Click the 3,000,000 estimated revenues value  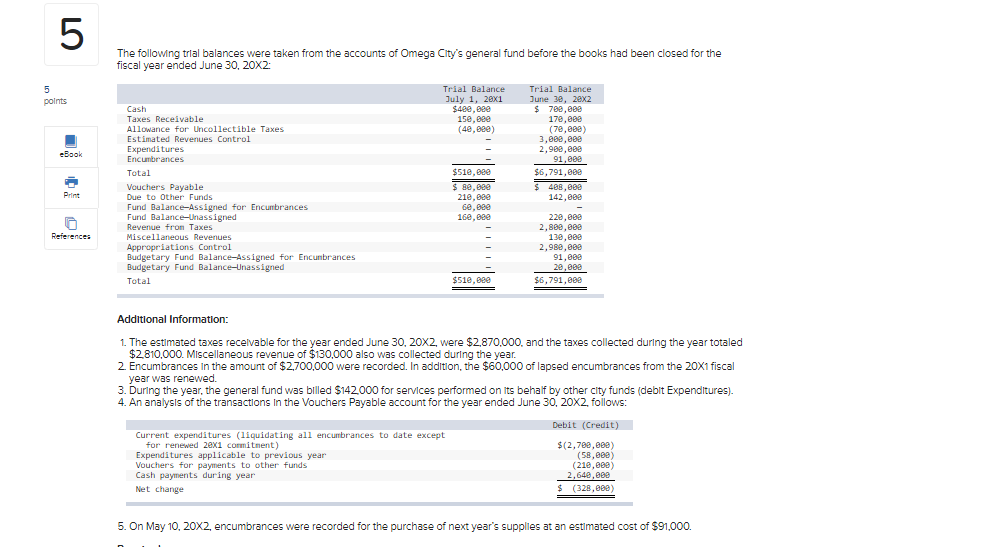tap(560, 139)
